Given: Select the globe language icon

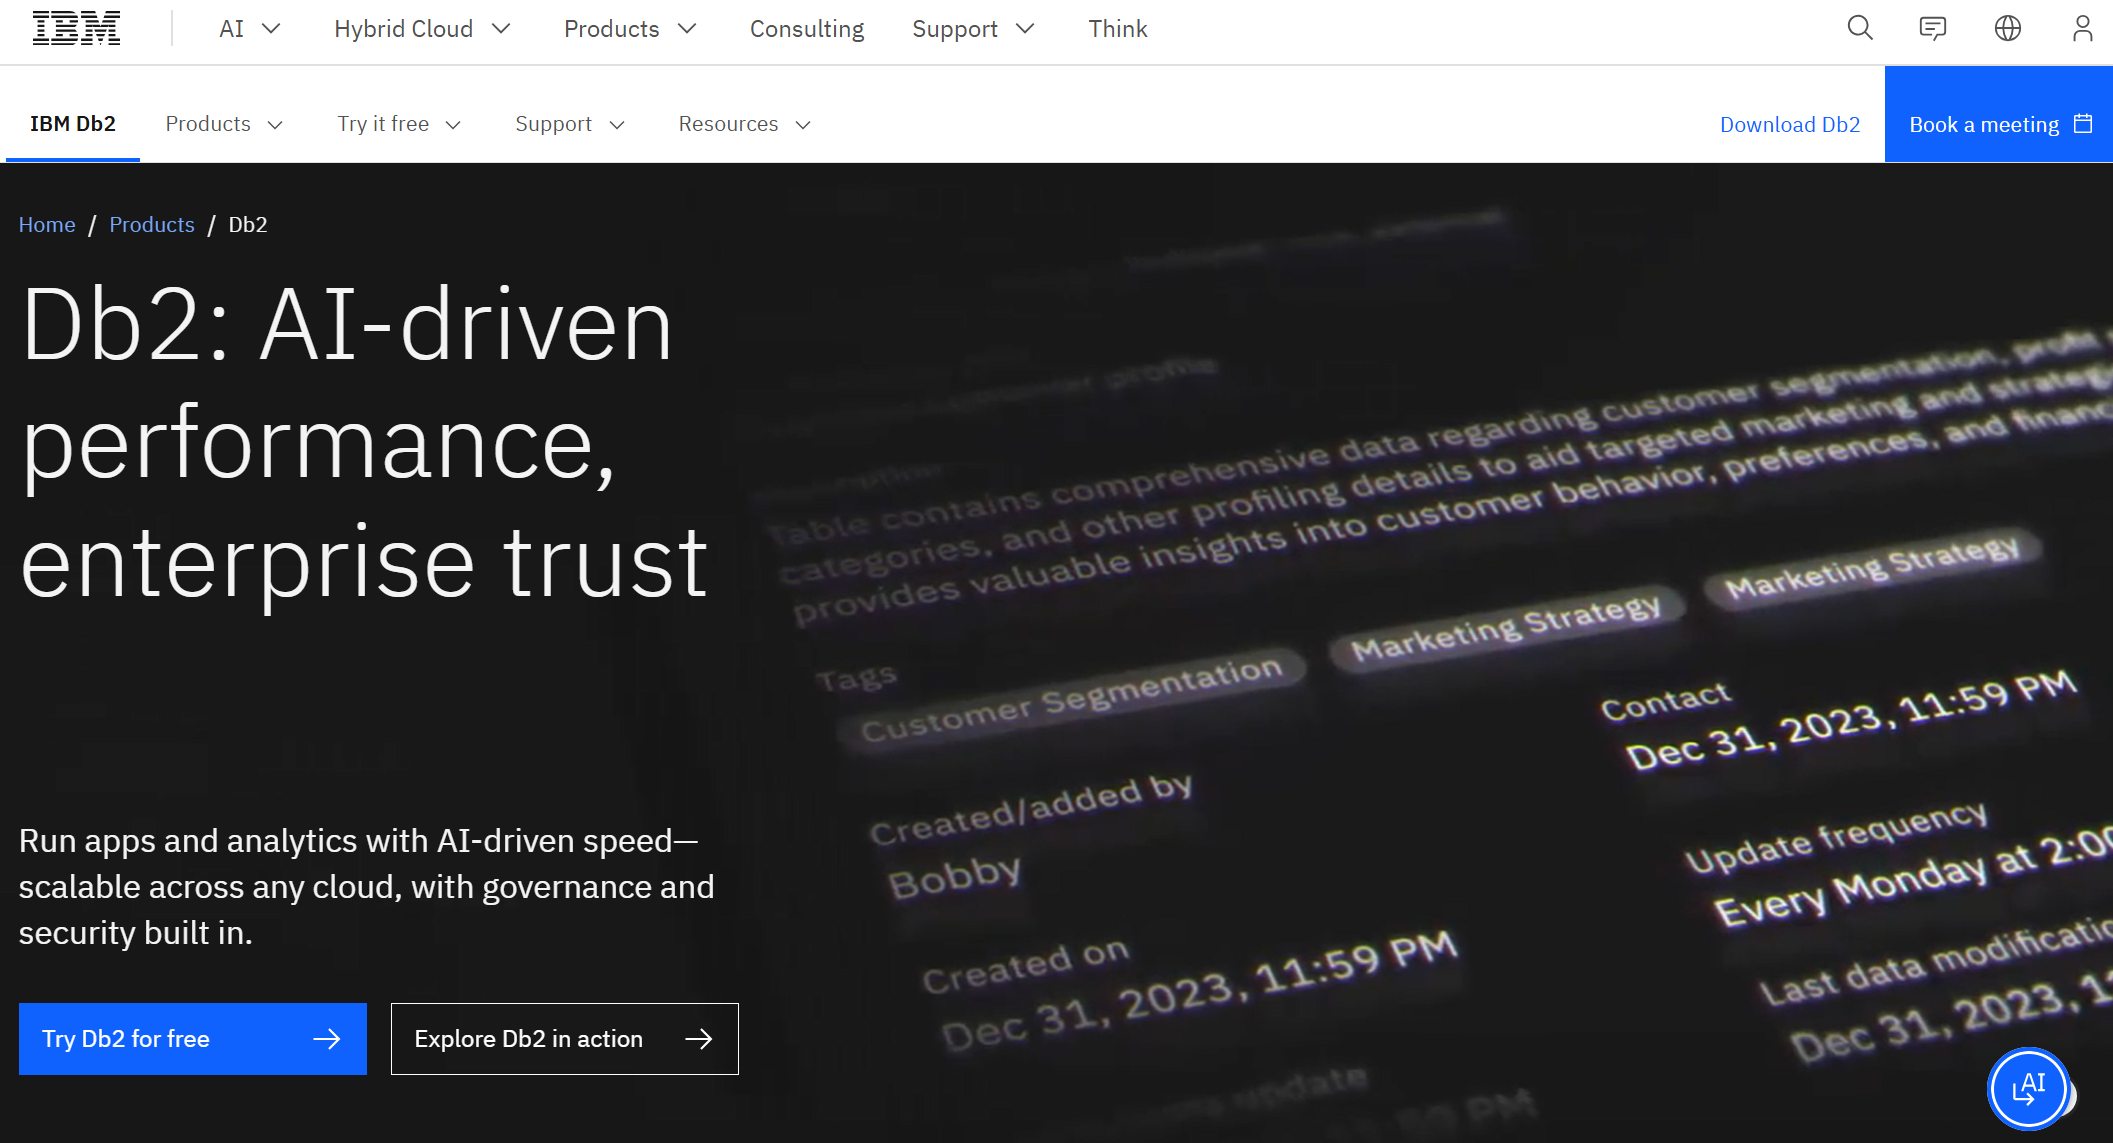Looking at the screenshot, I should tap(2008, 28).
